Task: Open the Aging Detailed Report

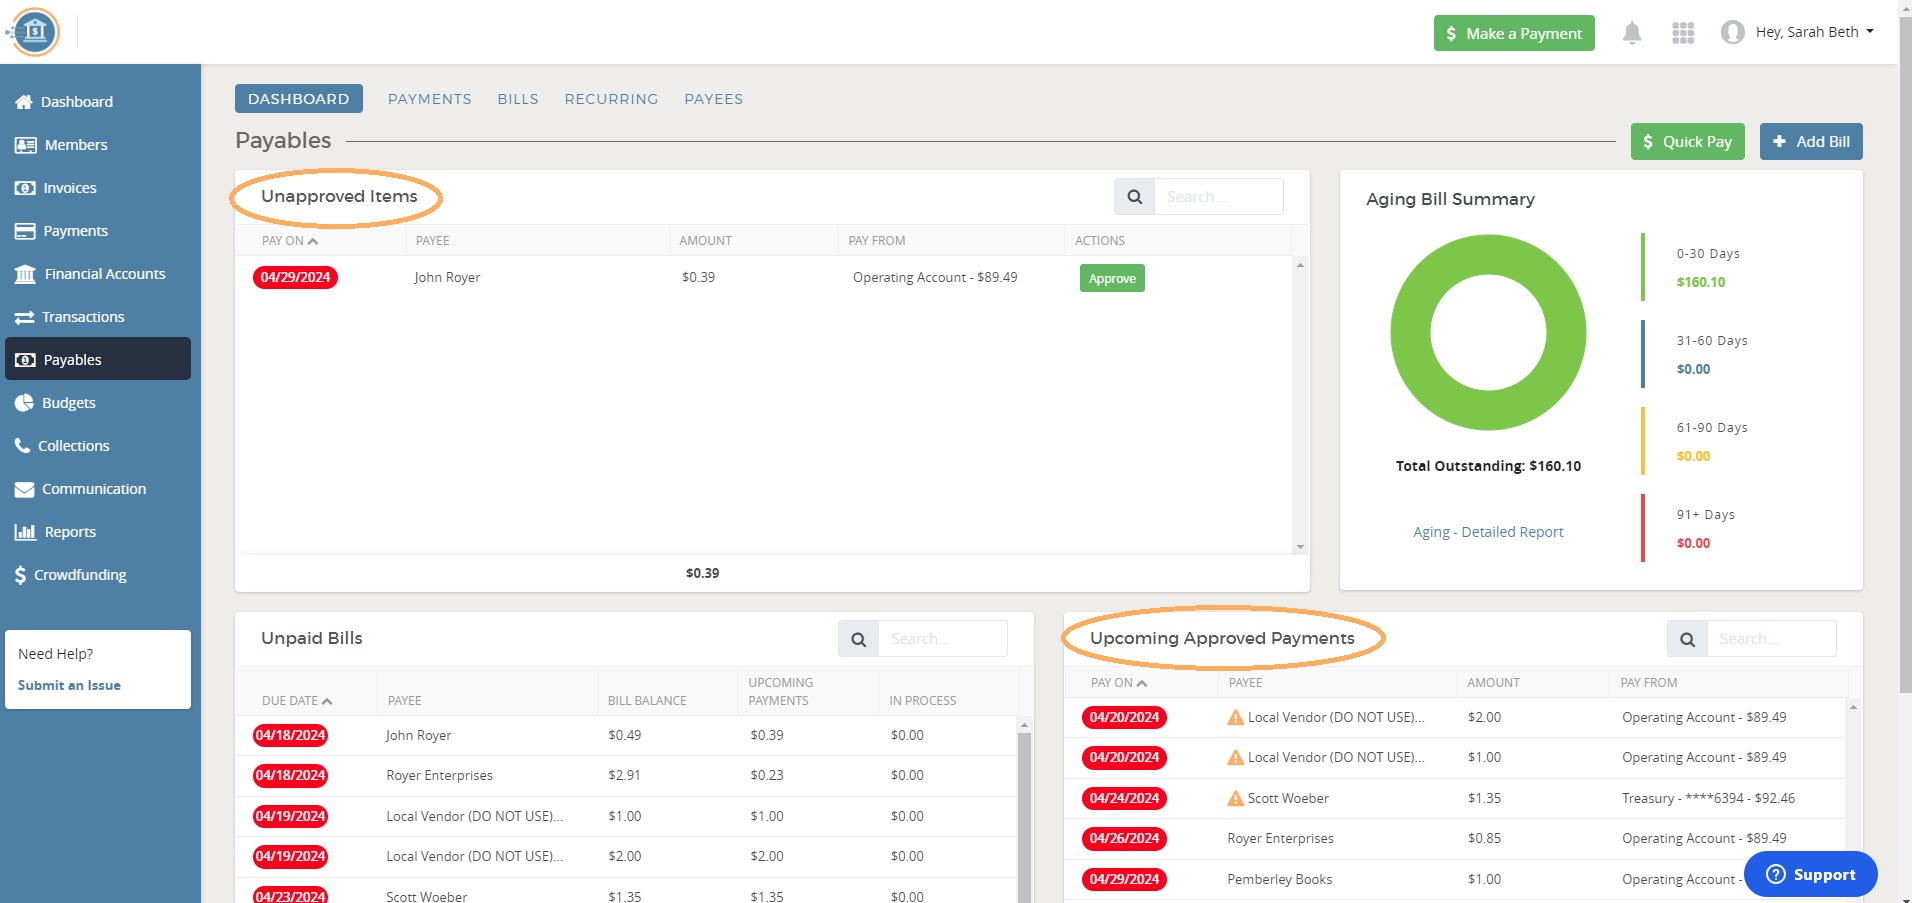Action: coord(1488,531)
